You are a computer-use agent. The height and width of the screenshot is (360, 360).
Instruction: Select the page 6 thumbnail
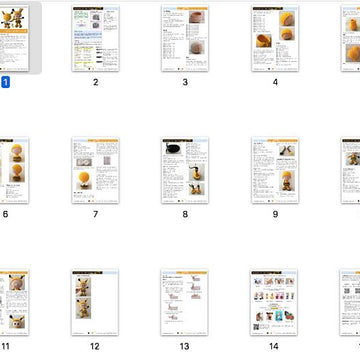pyautogui.click(x=14, y=170)
